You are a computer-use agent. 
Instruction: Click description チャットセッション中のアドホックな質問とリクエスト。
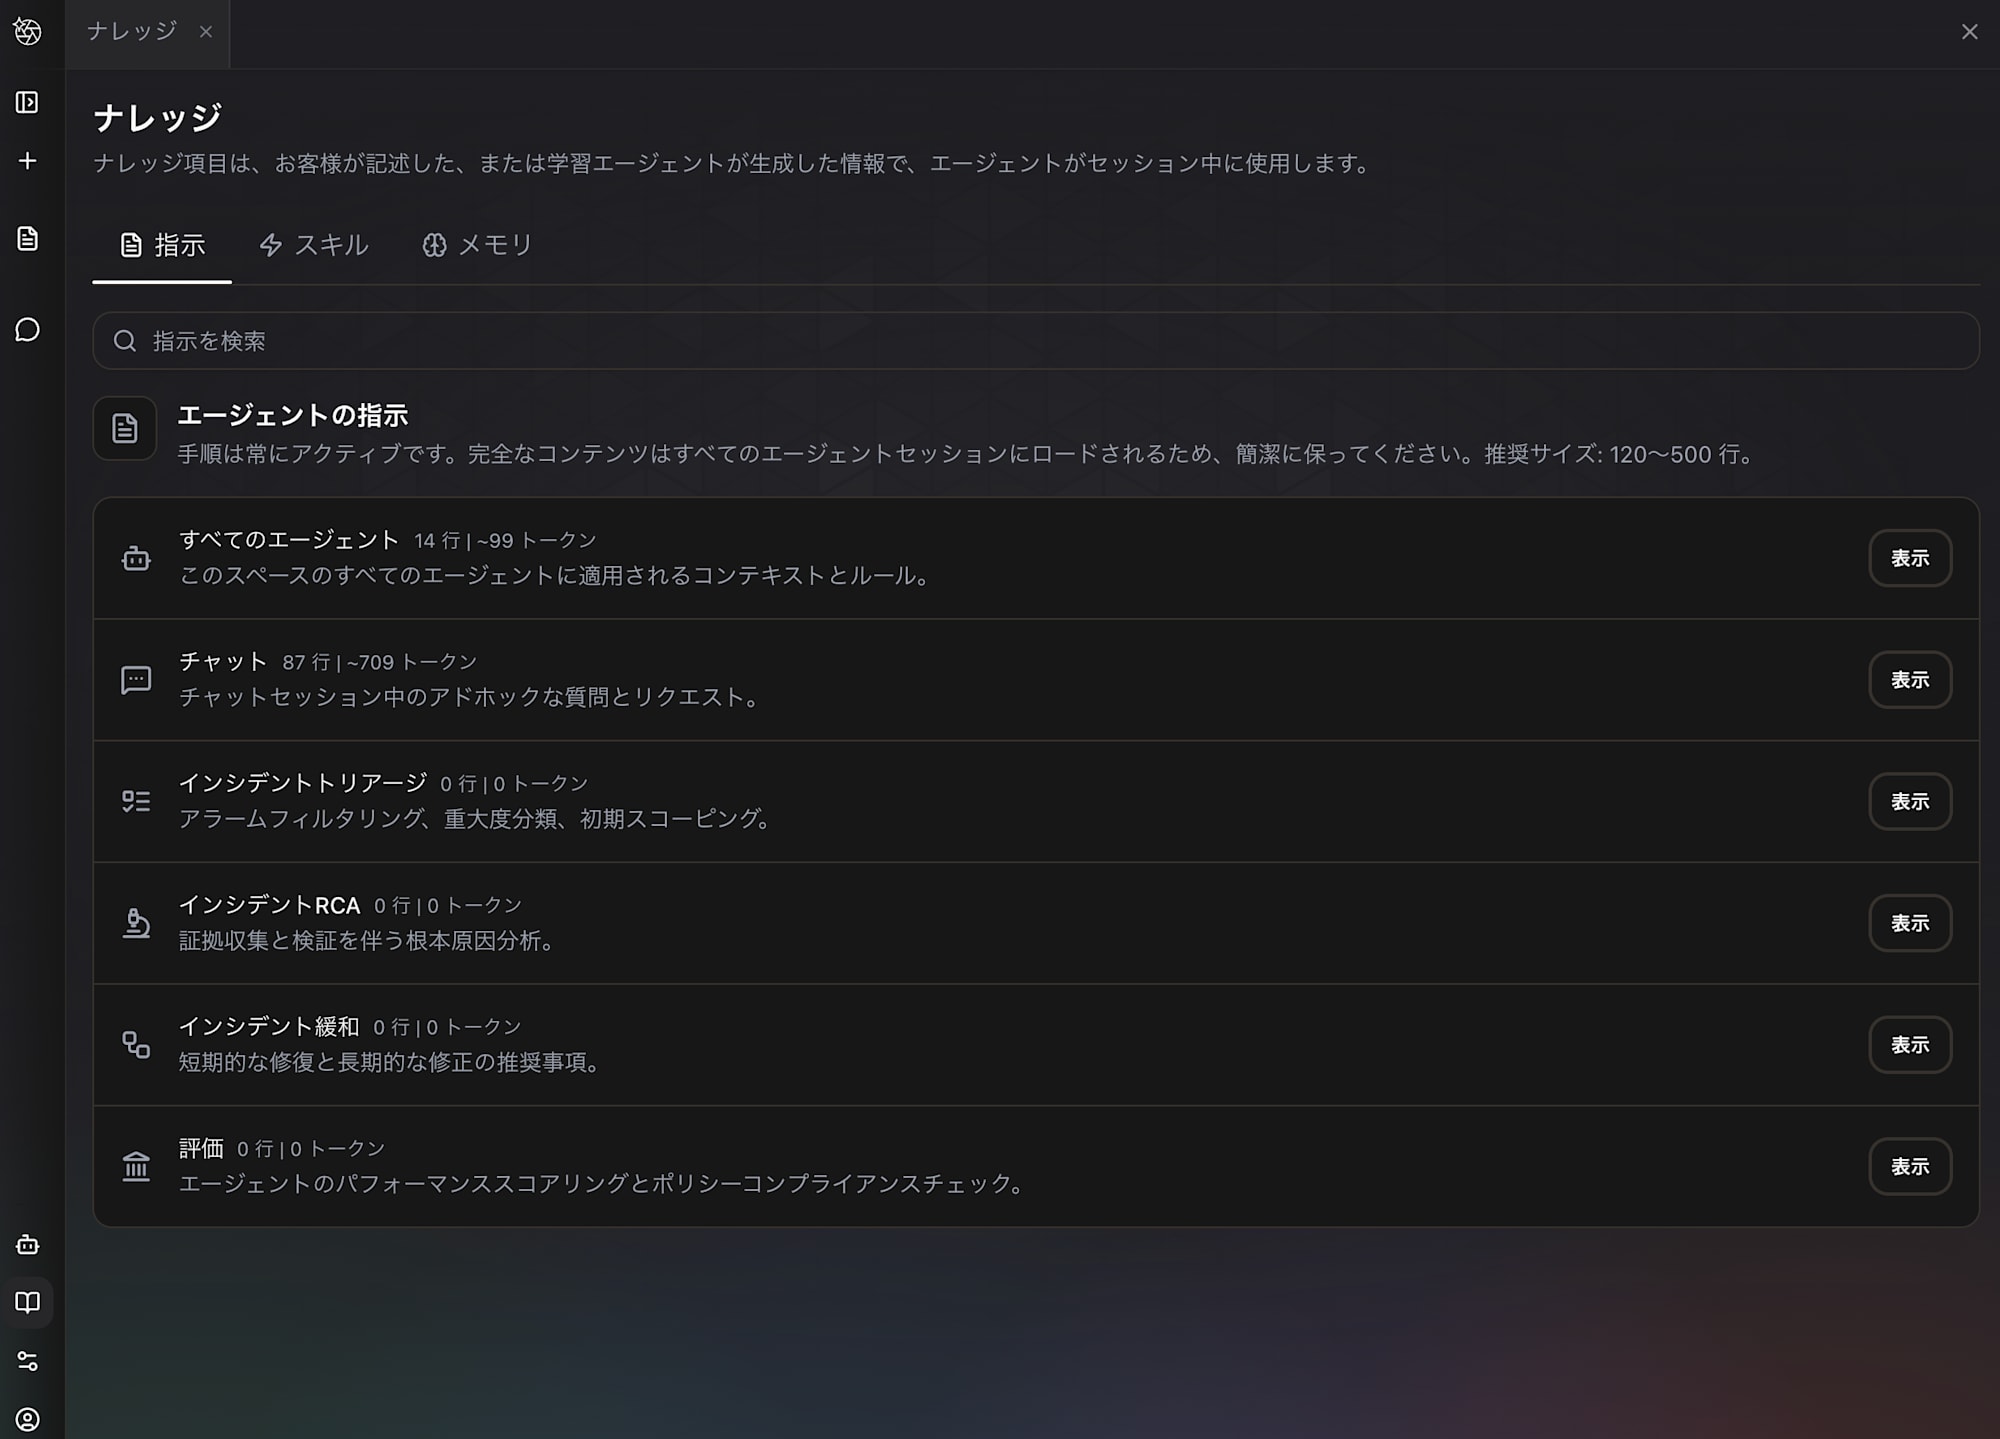click(471, 697)
